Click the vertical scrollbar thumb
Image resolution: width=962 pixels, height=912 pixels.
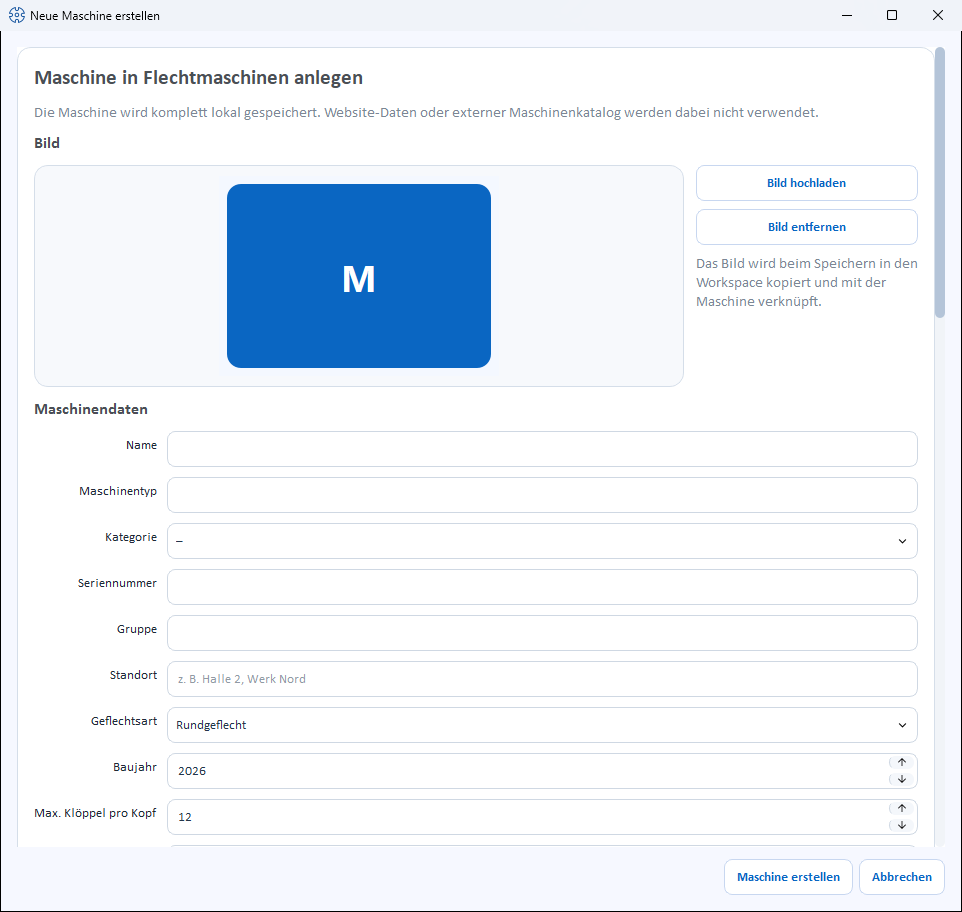pos(940,183)
